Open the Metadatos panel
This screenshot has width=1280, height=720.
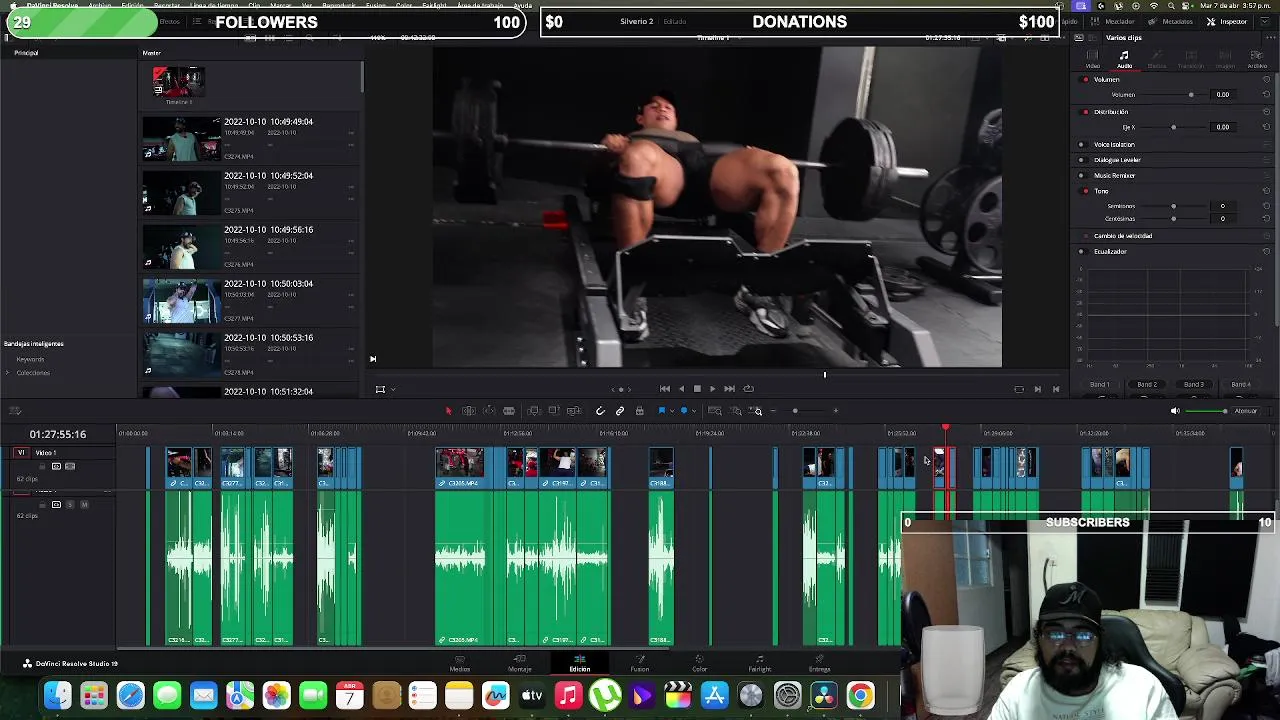(x=1171, y=21)
